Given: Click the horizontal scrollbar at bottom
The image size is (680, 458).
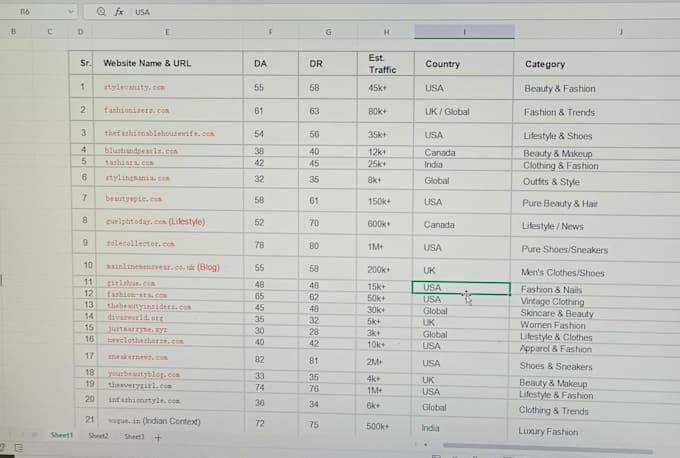Looking at the screenshot, I should [x=547, y=448].
